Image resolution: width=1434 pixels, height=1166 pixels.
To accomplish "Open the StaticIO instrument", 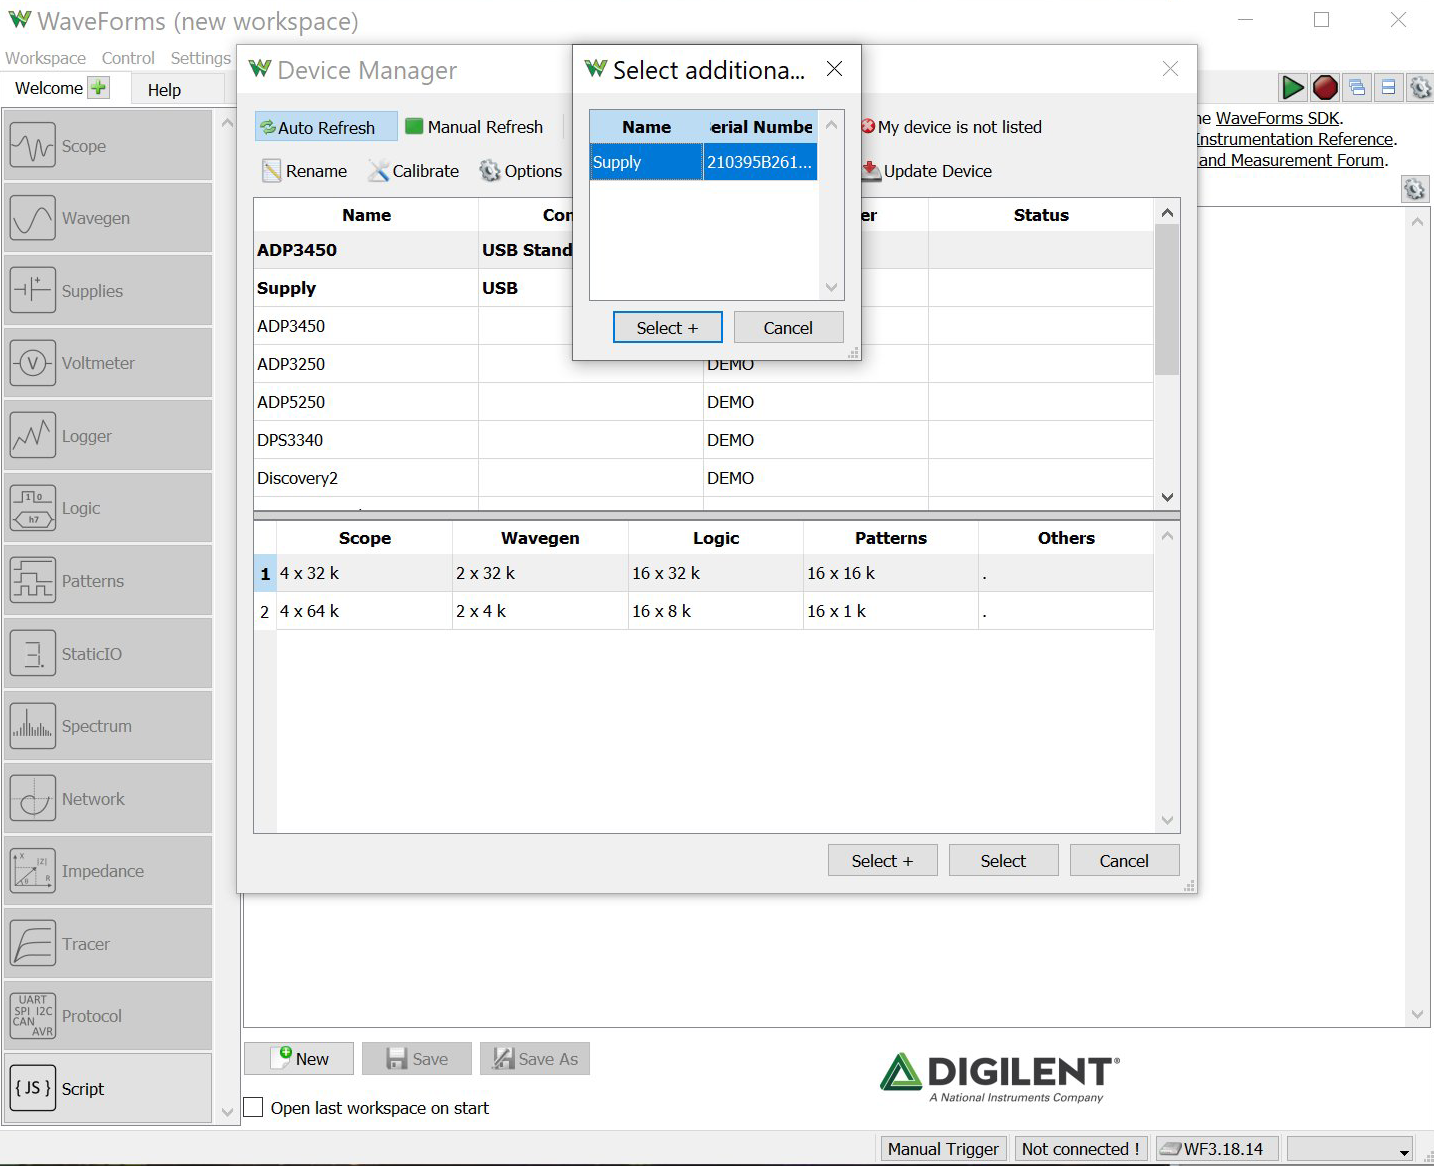I will [108, 654].
